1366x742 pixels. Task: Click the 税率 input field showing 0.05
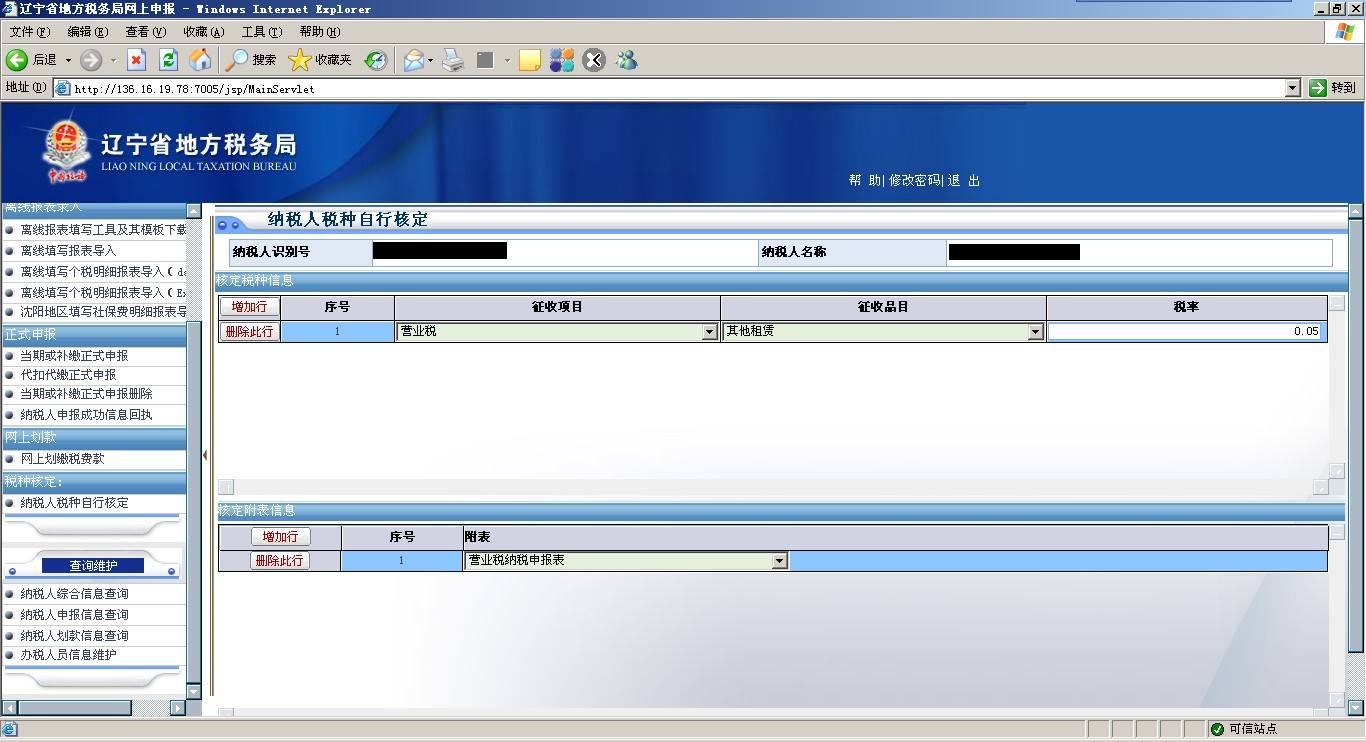1185,332
